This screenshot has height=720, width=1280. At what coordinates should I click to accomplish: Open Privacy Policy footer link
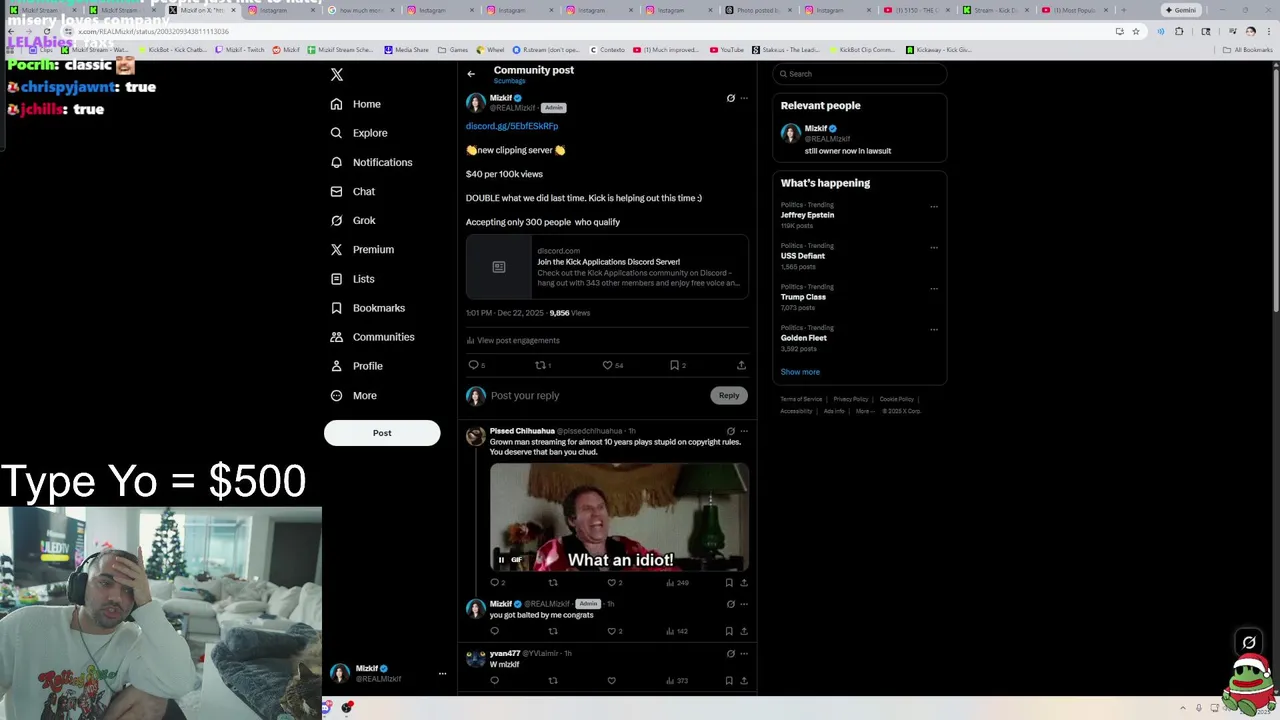851,399
